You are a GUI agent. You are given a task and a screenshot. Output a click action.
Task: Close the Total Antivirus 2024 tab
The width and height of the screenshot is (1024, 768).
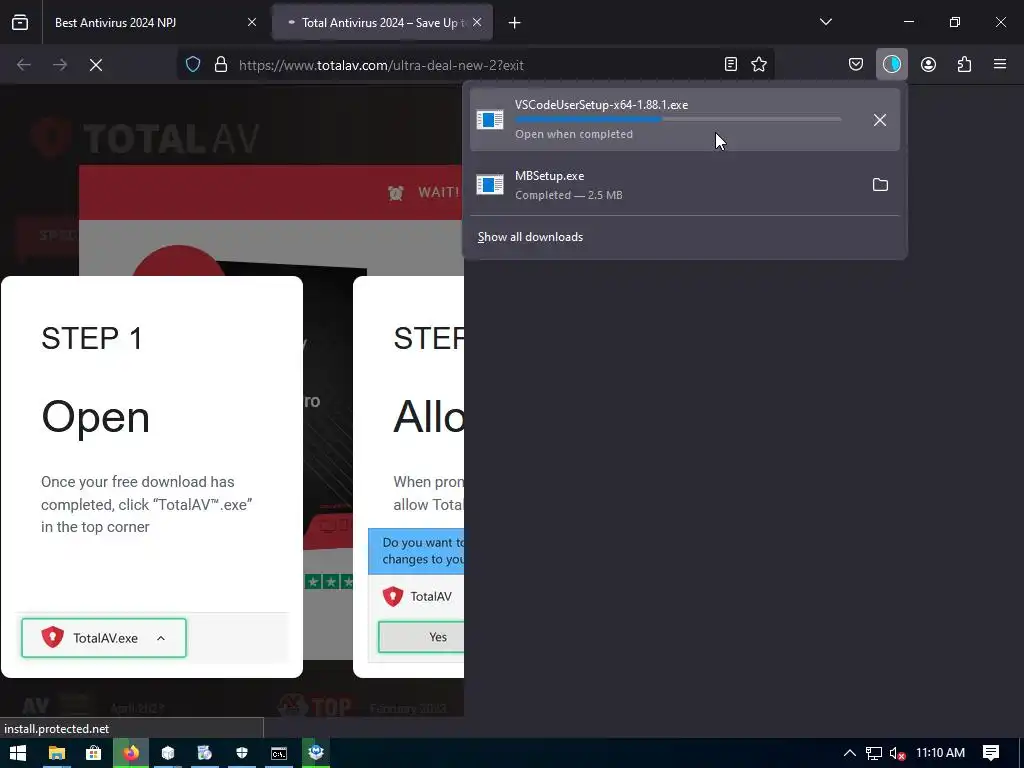pyautogui.click(x=477, y=23)
